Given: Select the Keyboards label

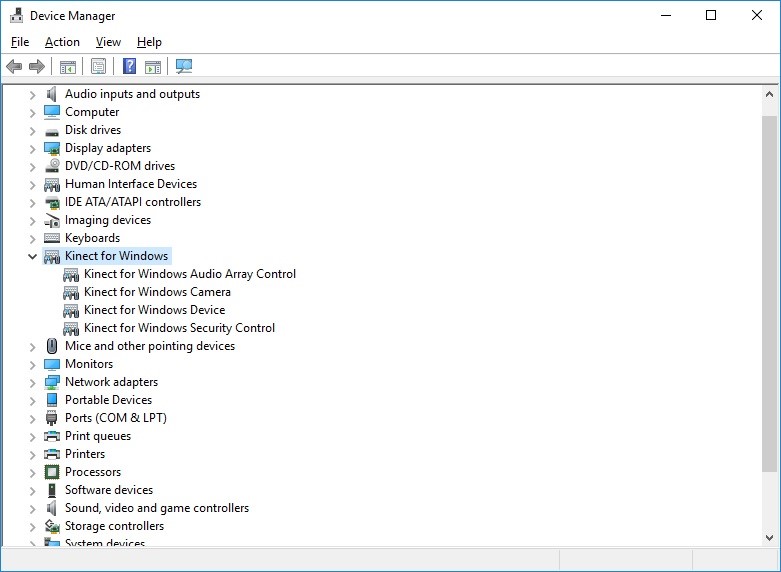Looking at the screenshot, I should 93,238.
